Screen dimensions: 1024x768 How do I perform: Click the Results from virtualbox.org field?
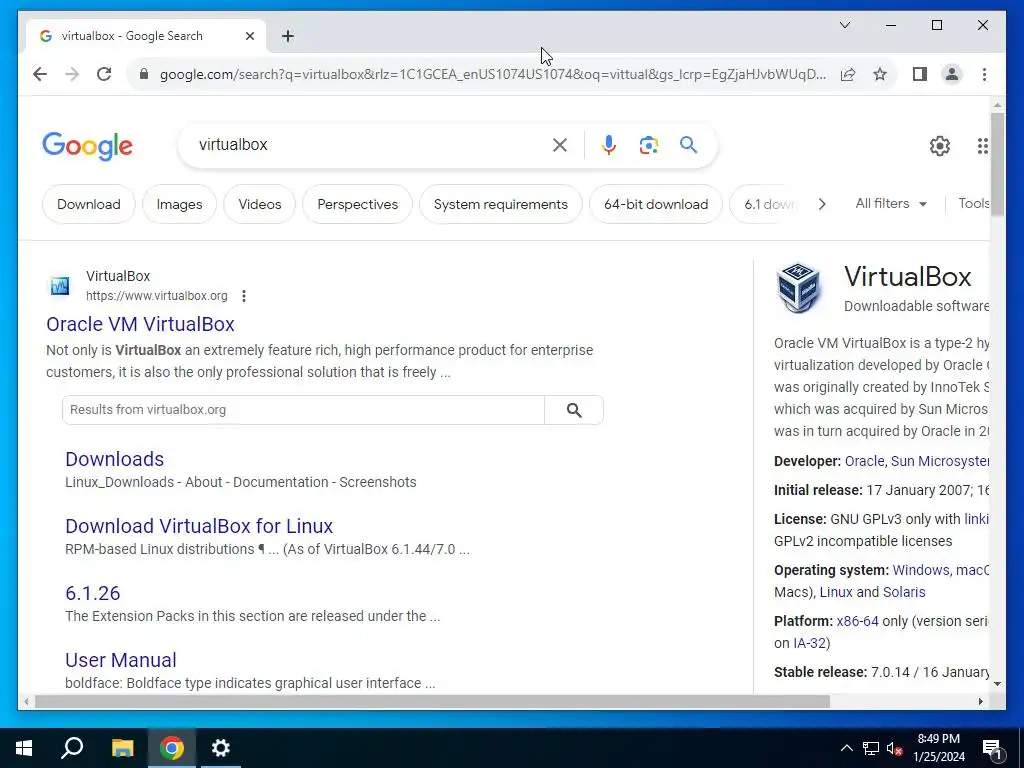[304, 410]
